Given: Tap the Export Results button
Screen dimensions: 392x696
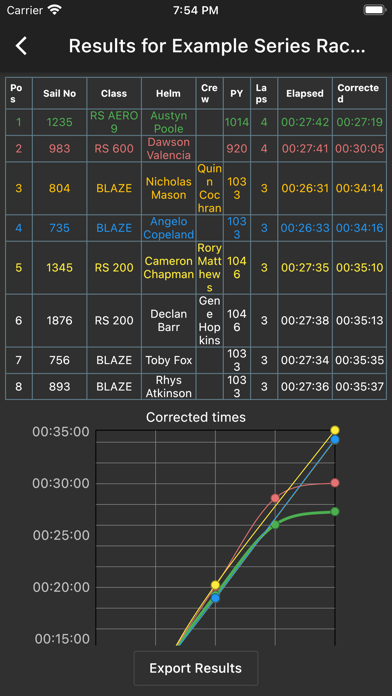Looking at the screenshot, I should (196, 668).
